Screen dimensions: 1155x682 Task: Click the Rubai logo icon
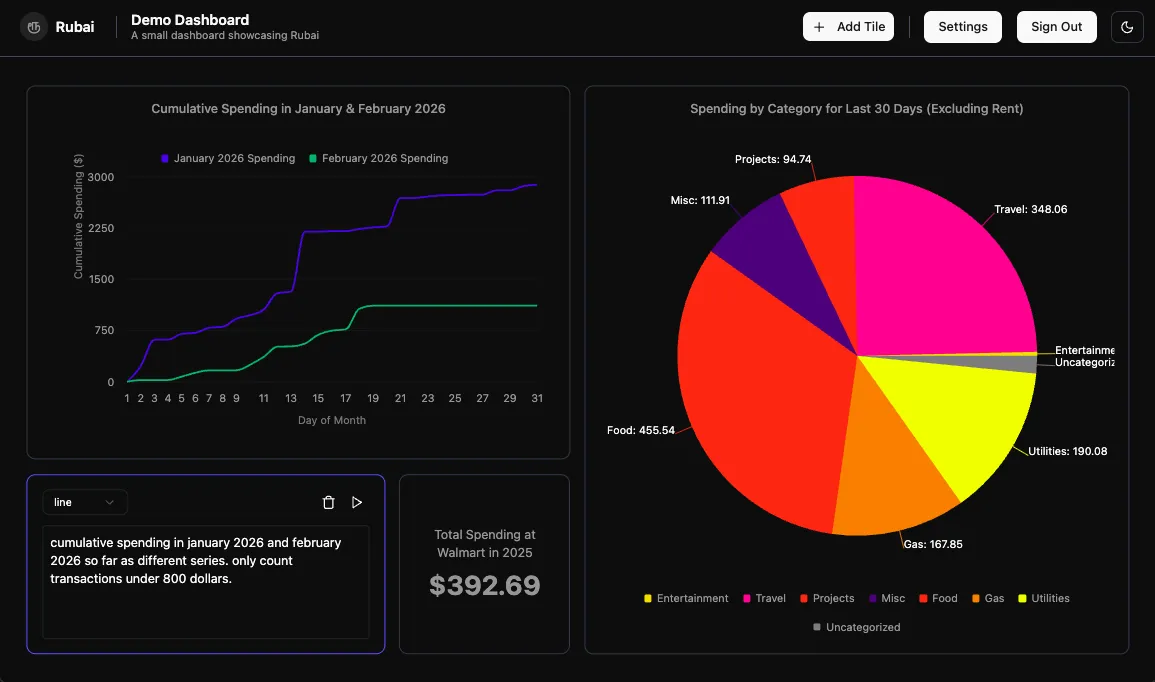point(34,27)
